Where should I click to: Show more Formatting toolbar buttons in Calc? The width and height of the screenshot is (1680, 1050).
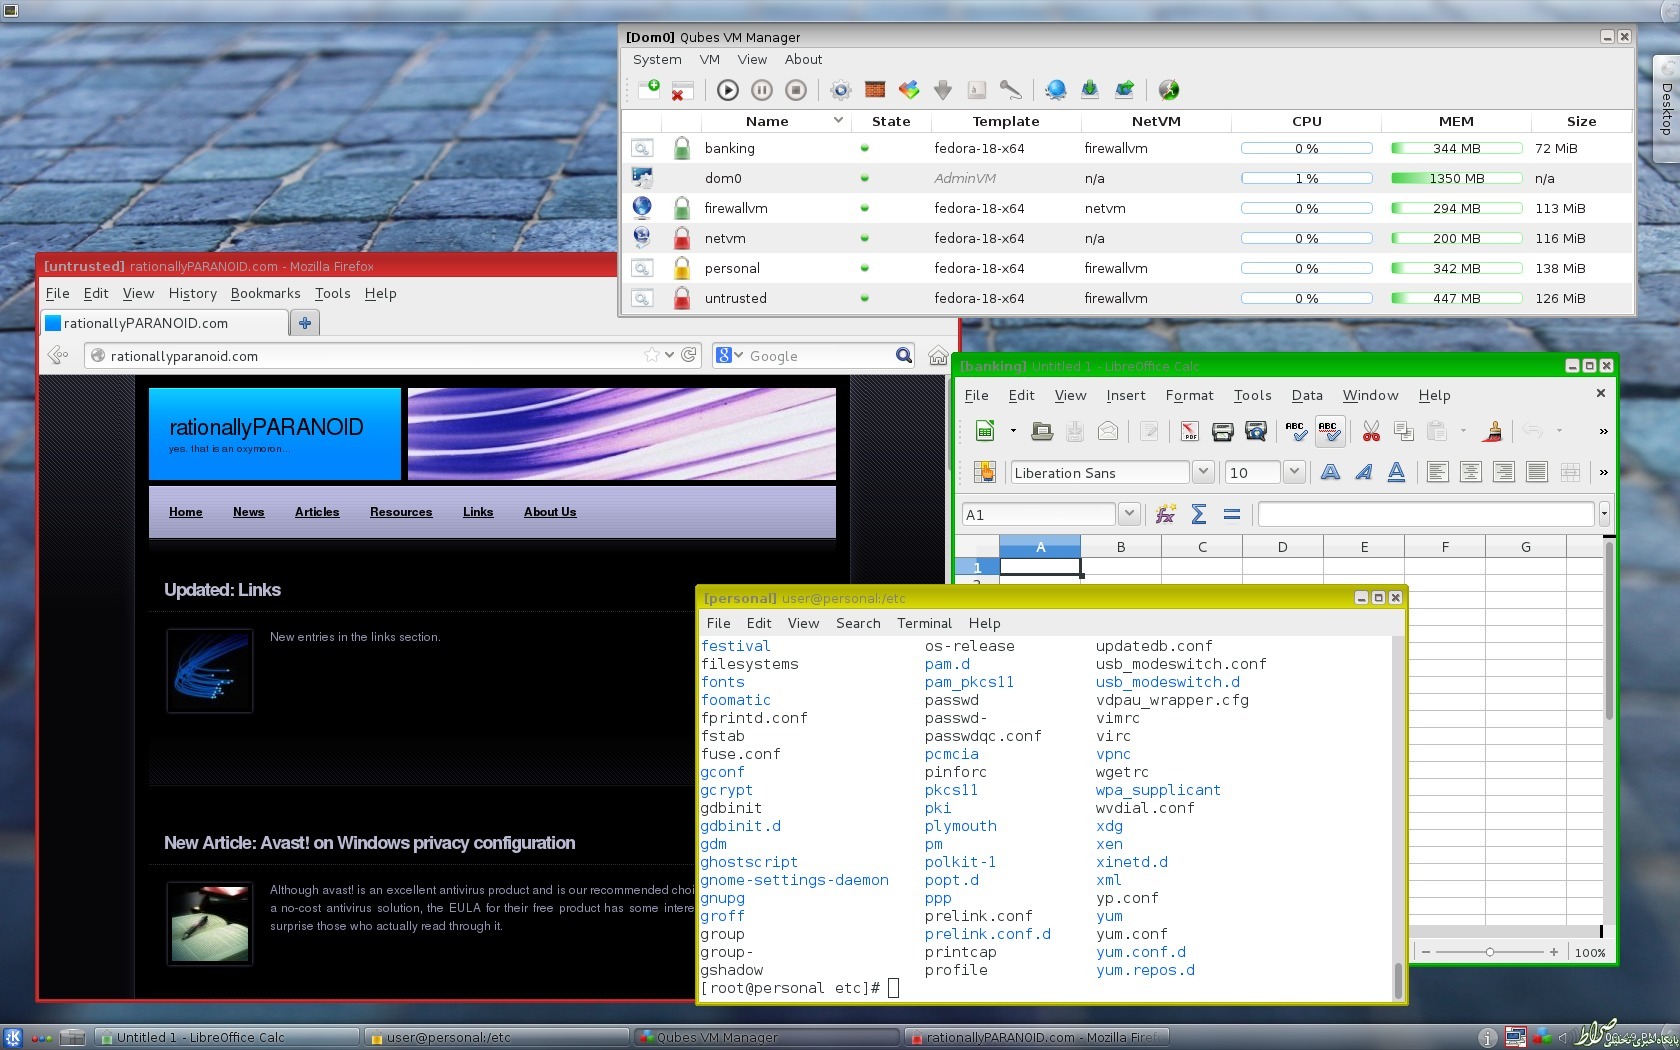click(1603, 472)
